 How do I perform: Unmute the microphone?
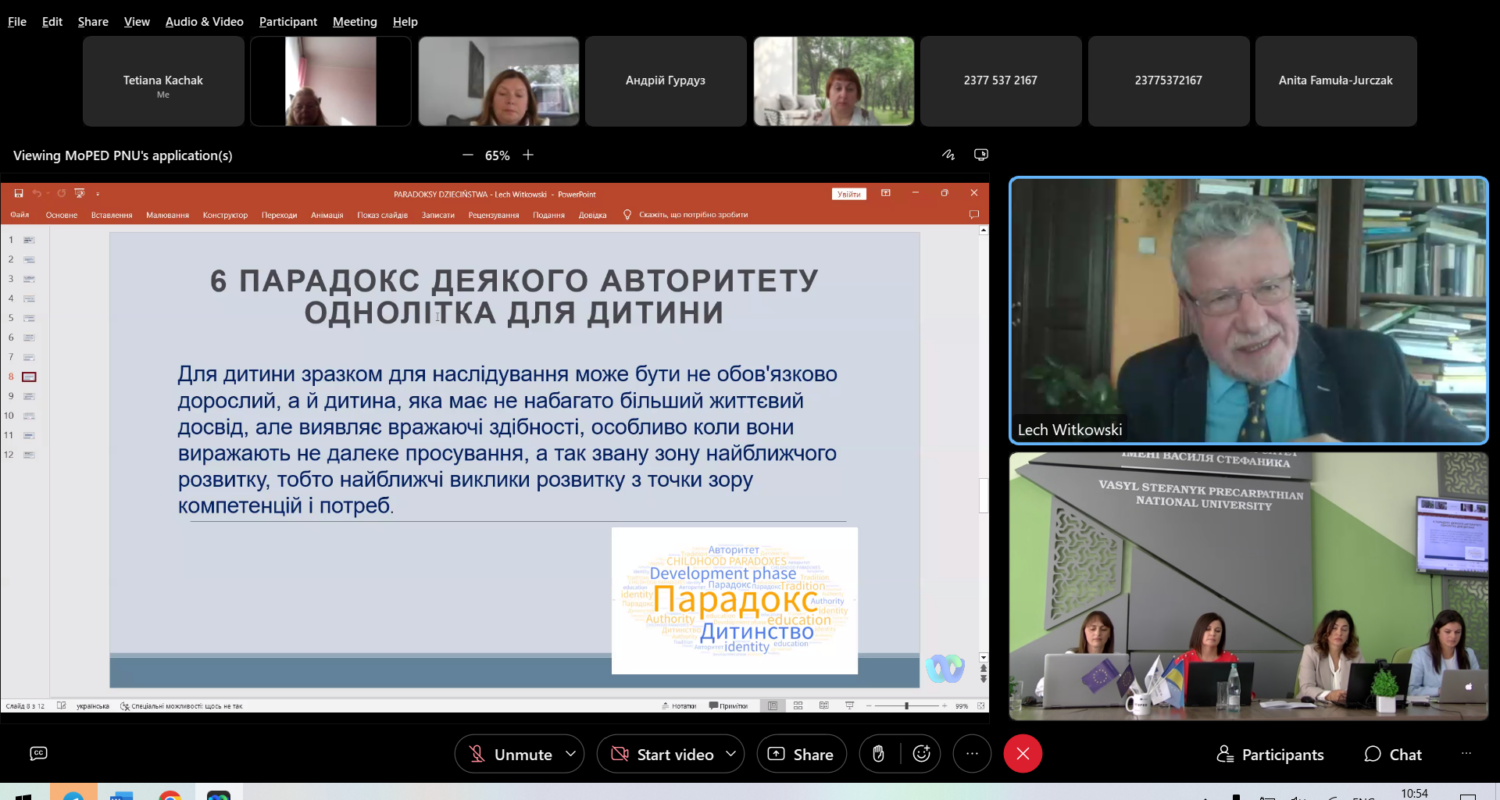click(x=510, y=754)
